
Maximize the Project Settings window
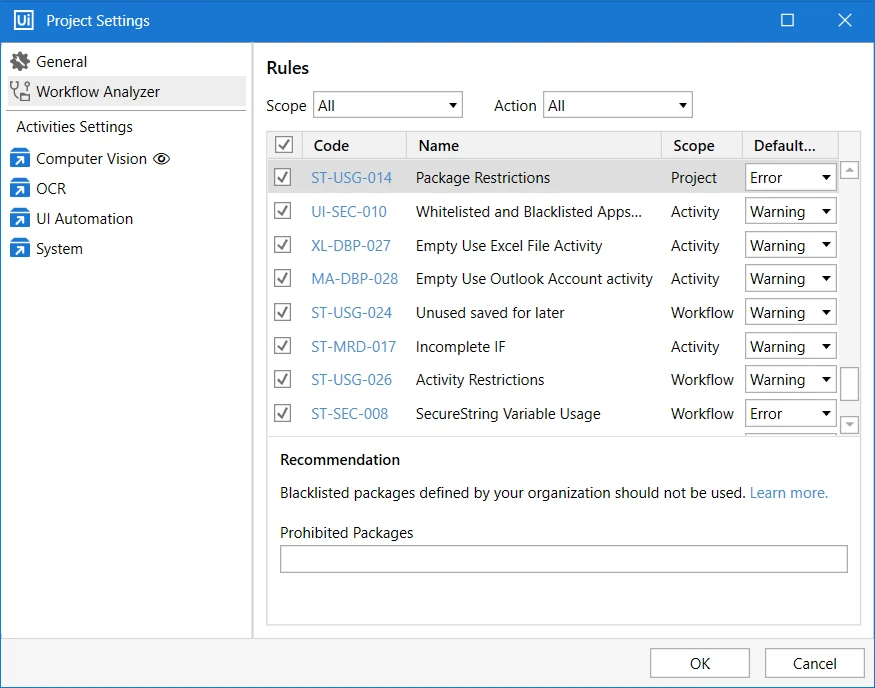[787, 21]
